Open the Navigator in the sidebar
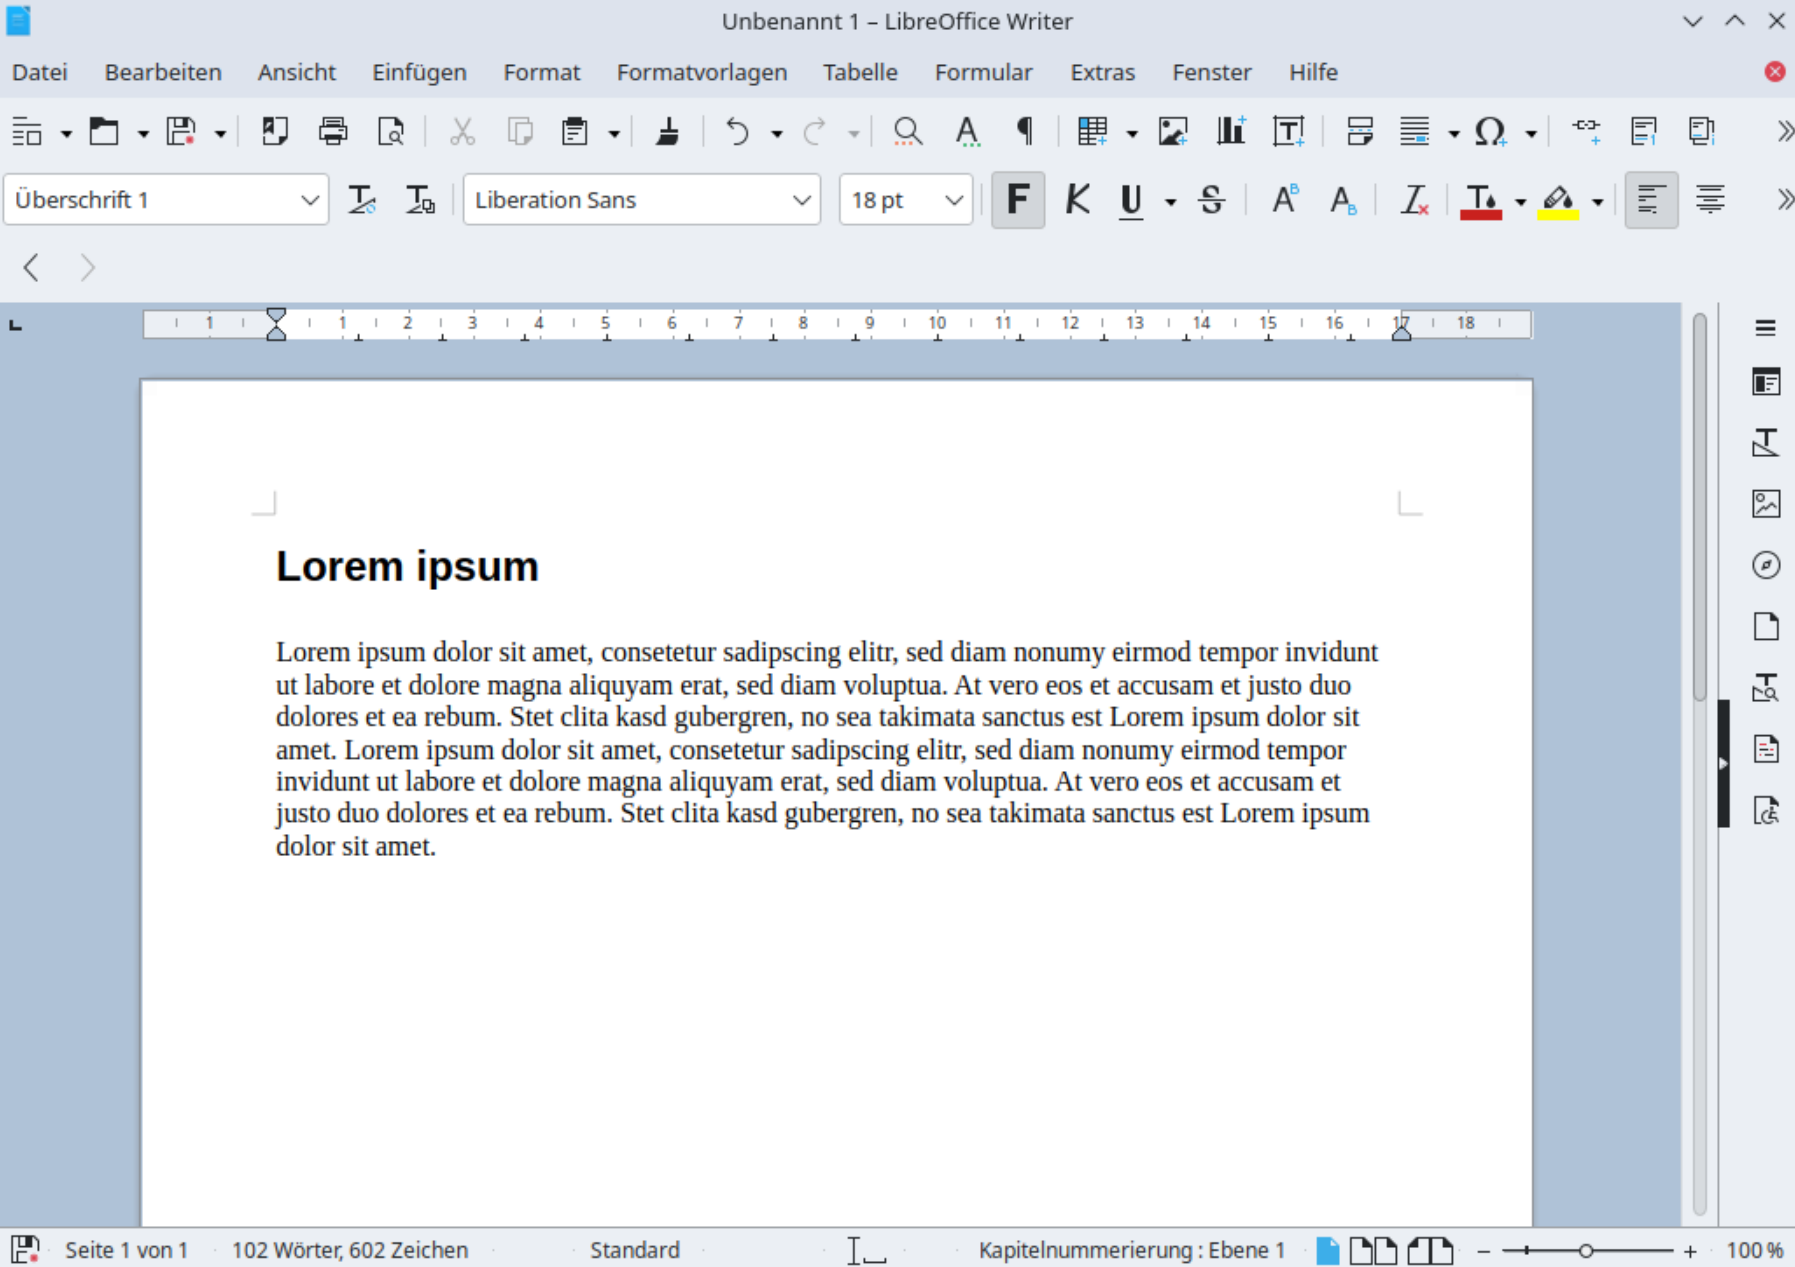1795x1267 pixels. [x=1766, y=565]
